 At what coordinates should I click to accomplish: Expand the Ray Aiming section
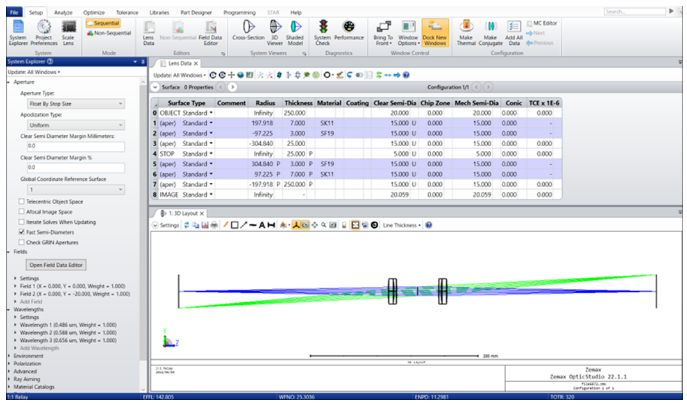pos(26,379)
